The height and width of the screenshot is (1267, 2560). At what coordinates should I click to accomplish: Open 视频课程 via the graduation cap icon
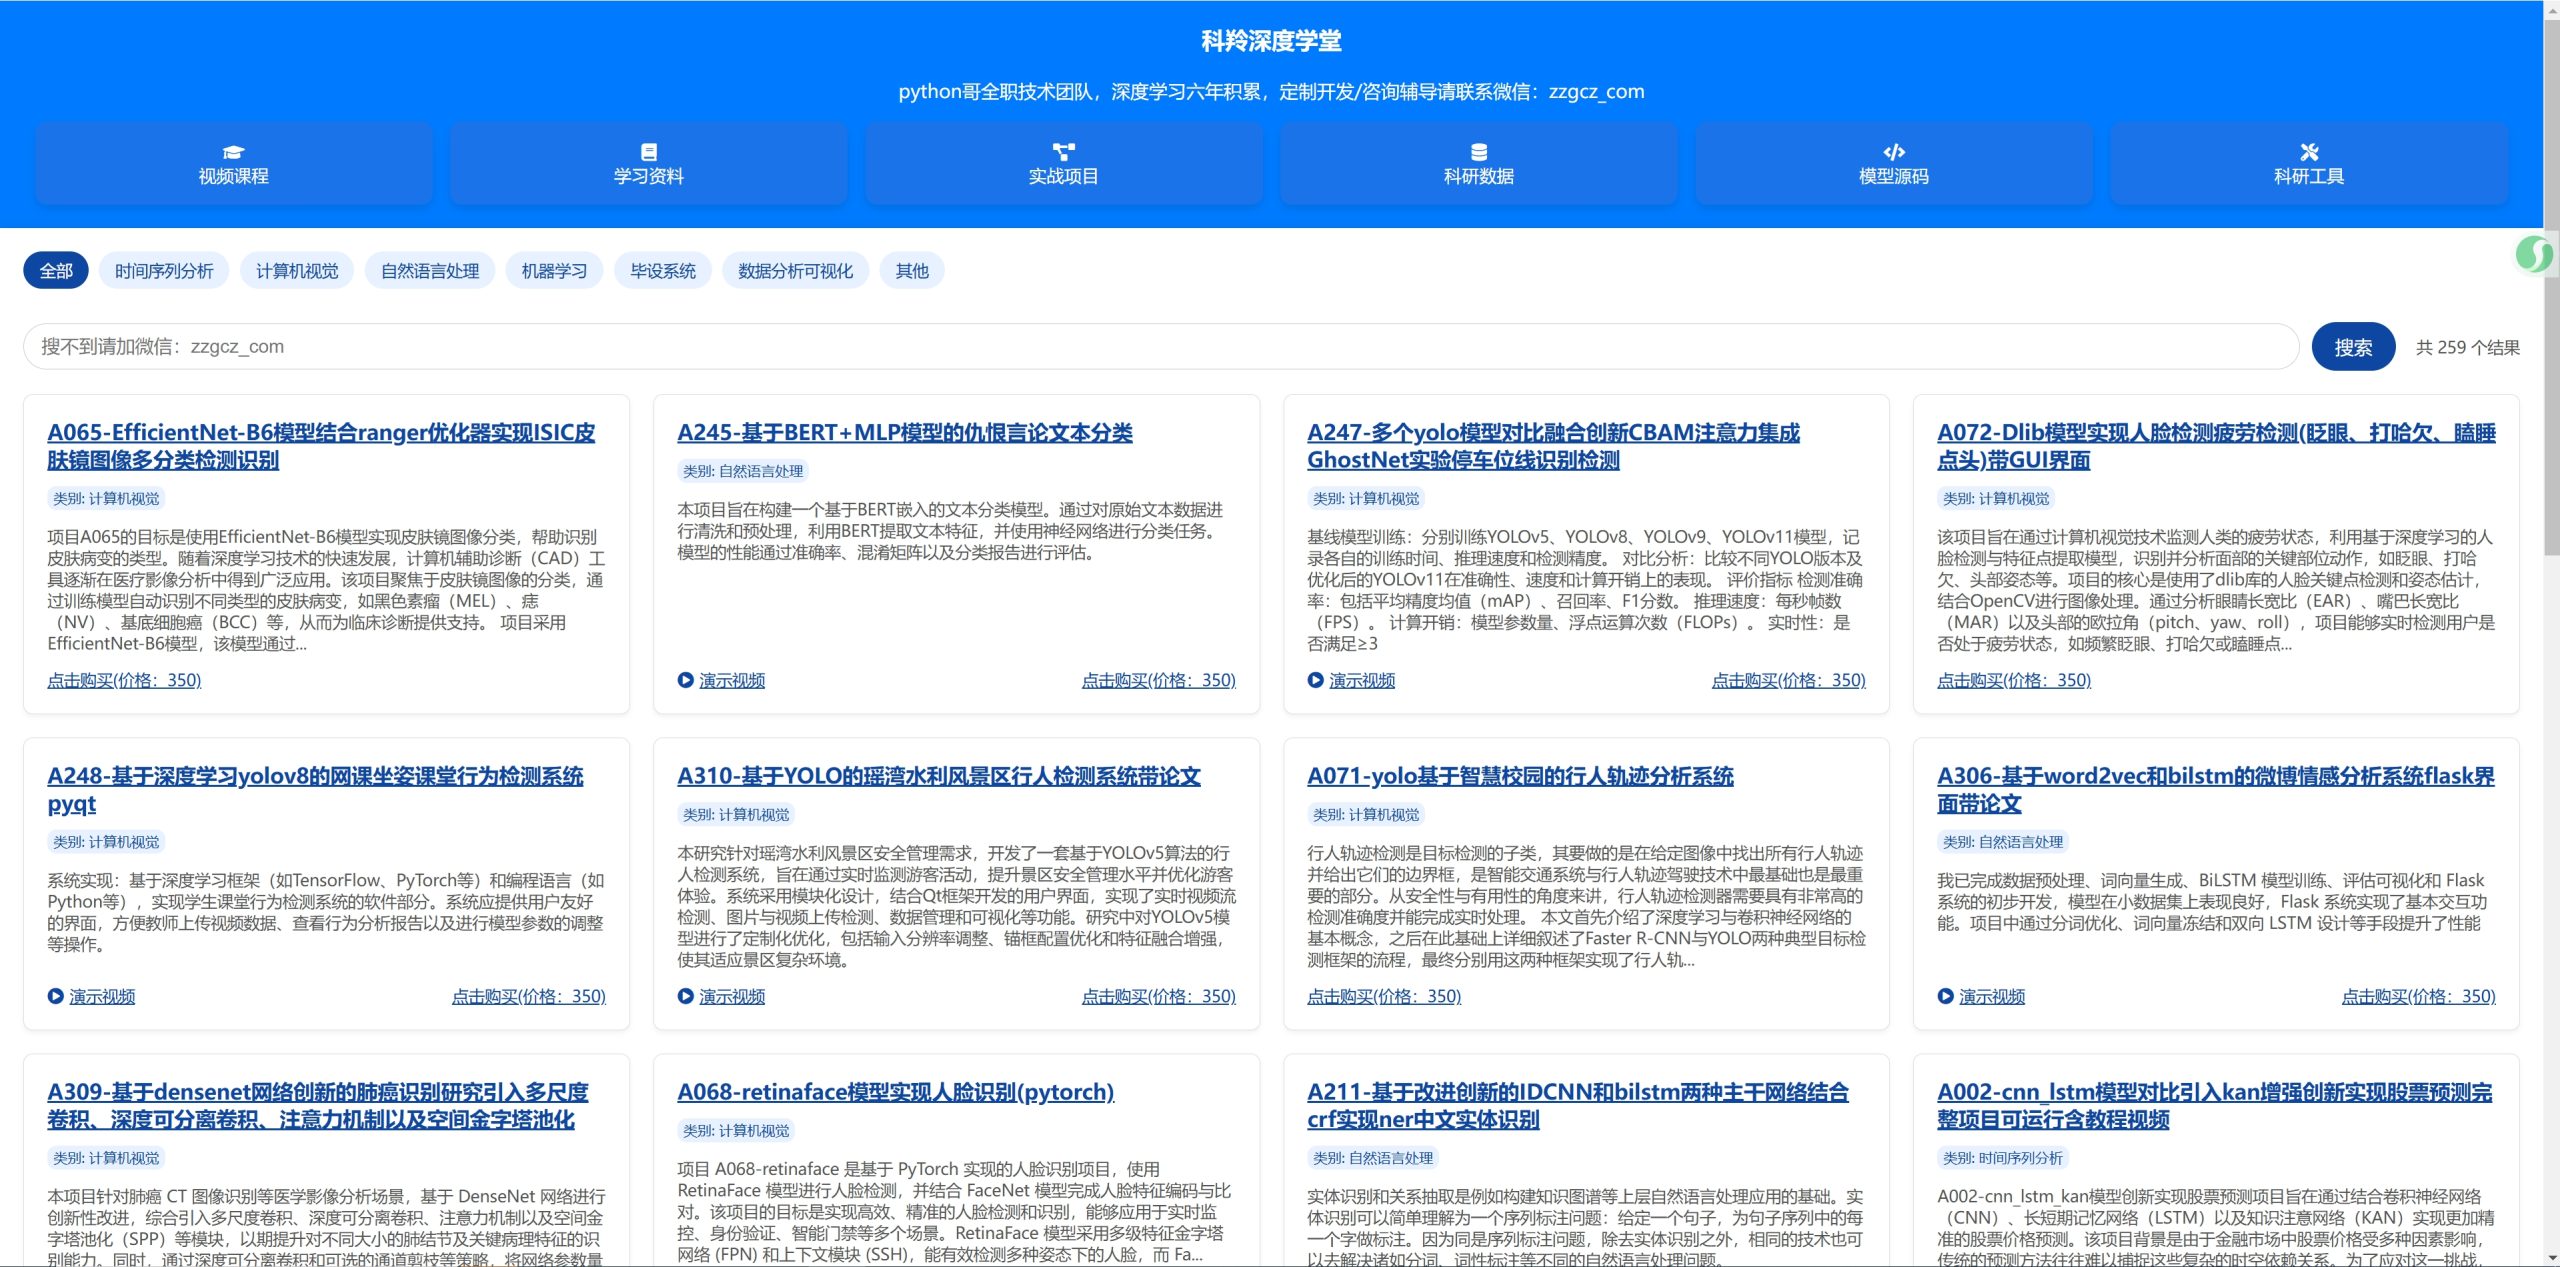233,152
